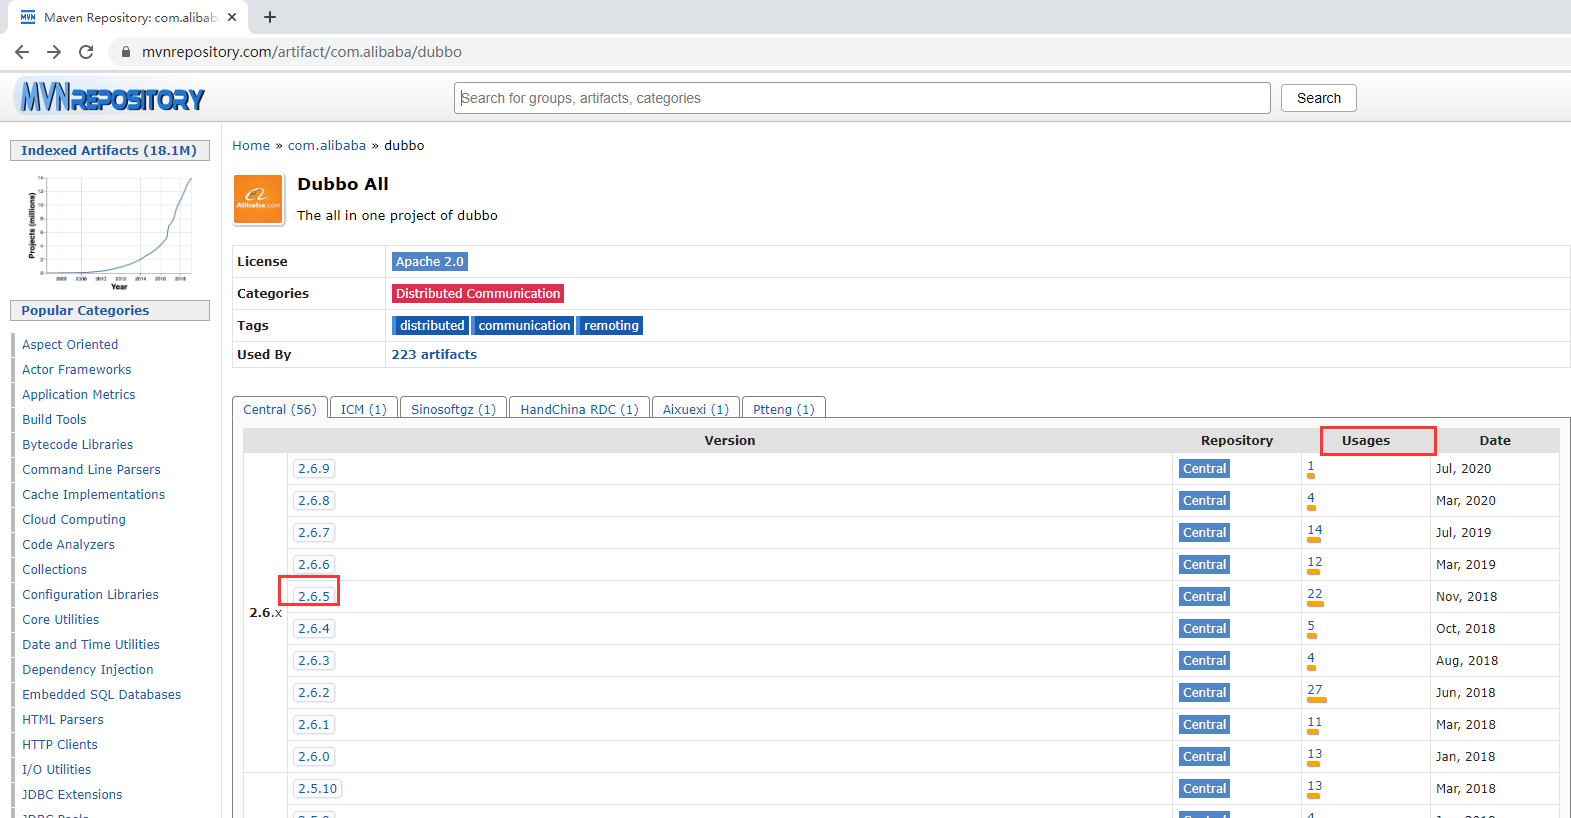This screenshot has width=1571, height=818.
Task: Open version 2.5.10
Action: pos(318,788)
